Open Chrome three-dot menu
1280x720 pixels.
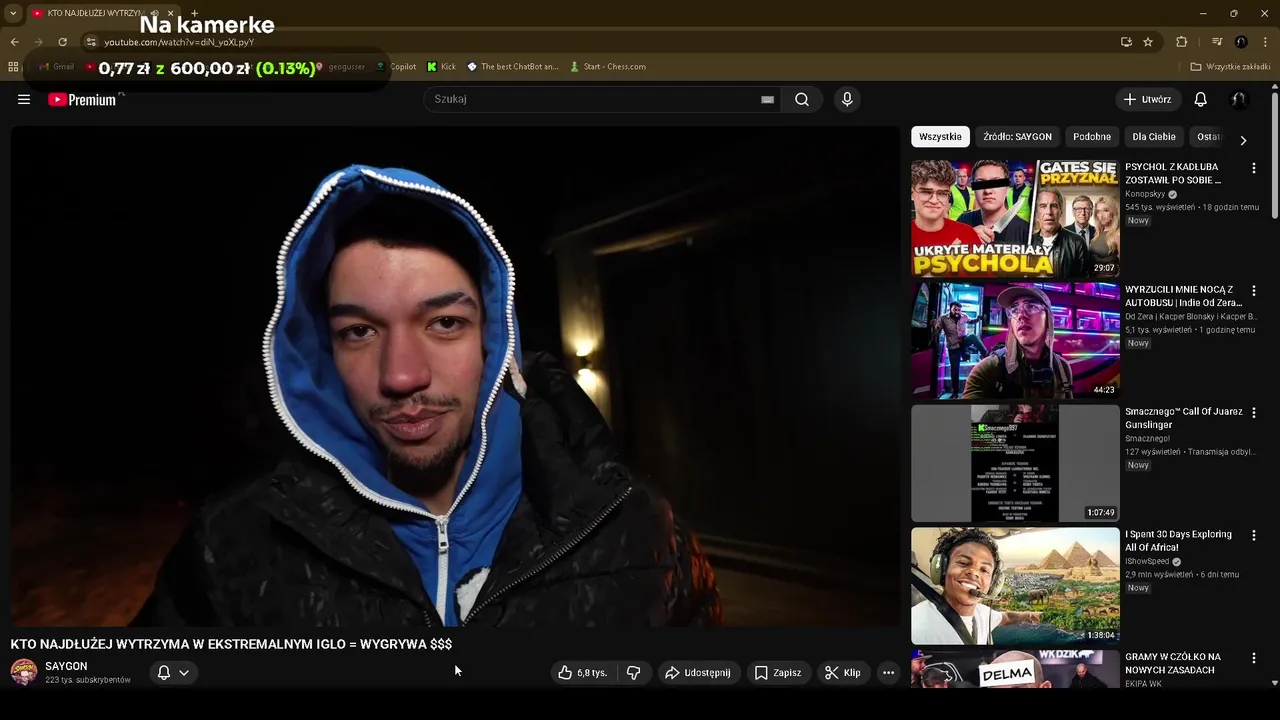[1266, 42]
